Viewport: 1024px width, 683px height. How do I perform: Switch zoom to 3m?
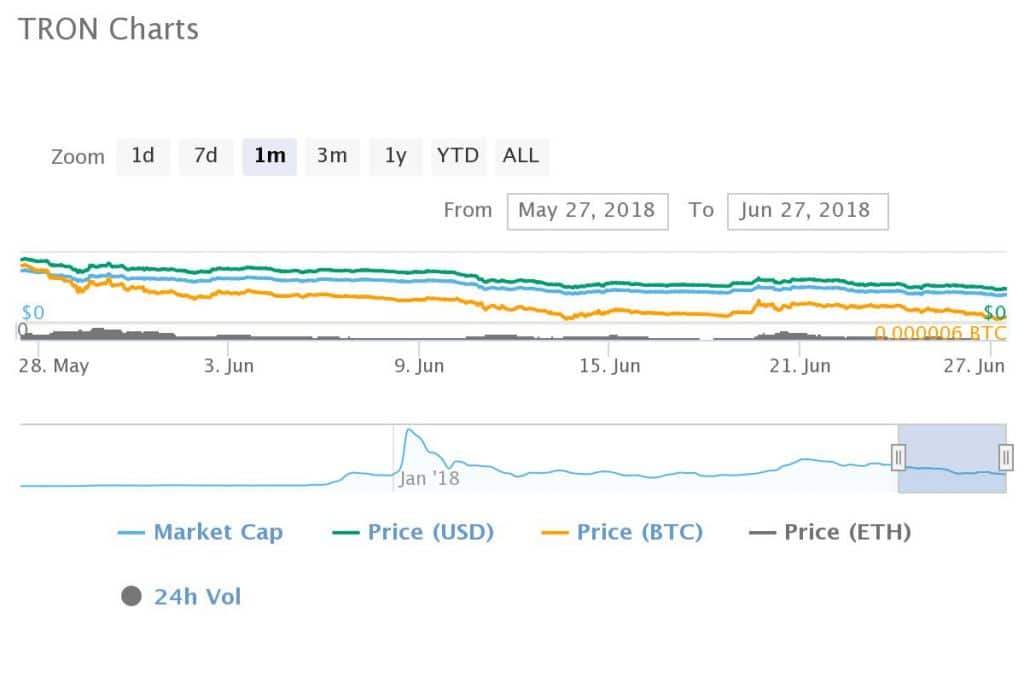332,156
